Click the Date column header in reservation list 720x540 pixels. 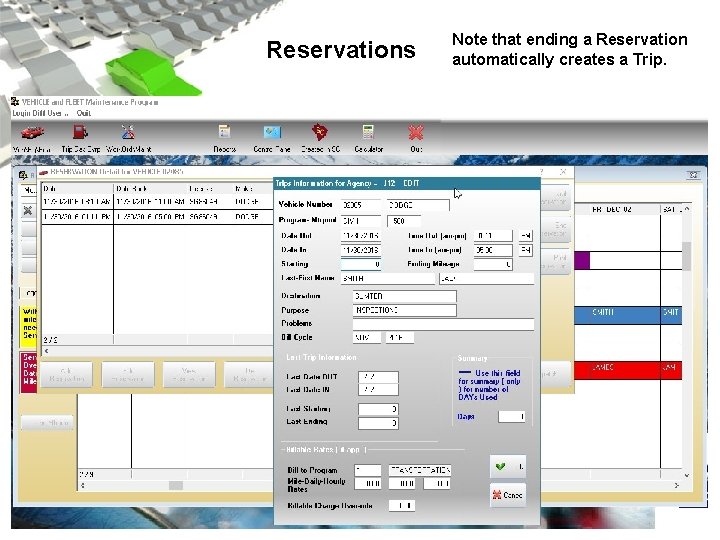pyautogui.click(x=78, y=189)
